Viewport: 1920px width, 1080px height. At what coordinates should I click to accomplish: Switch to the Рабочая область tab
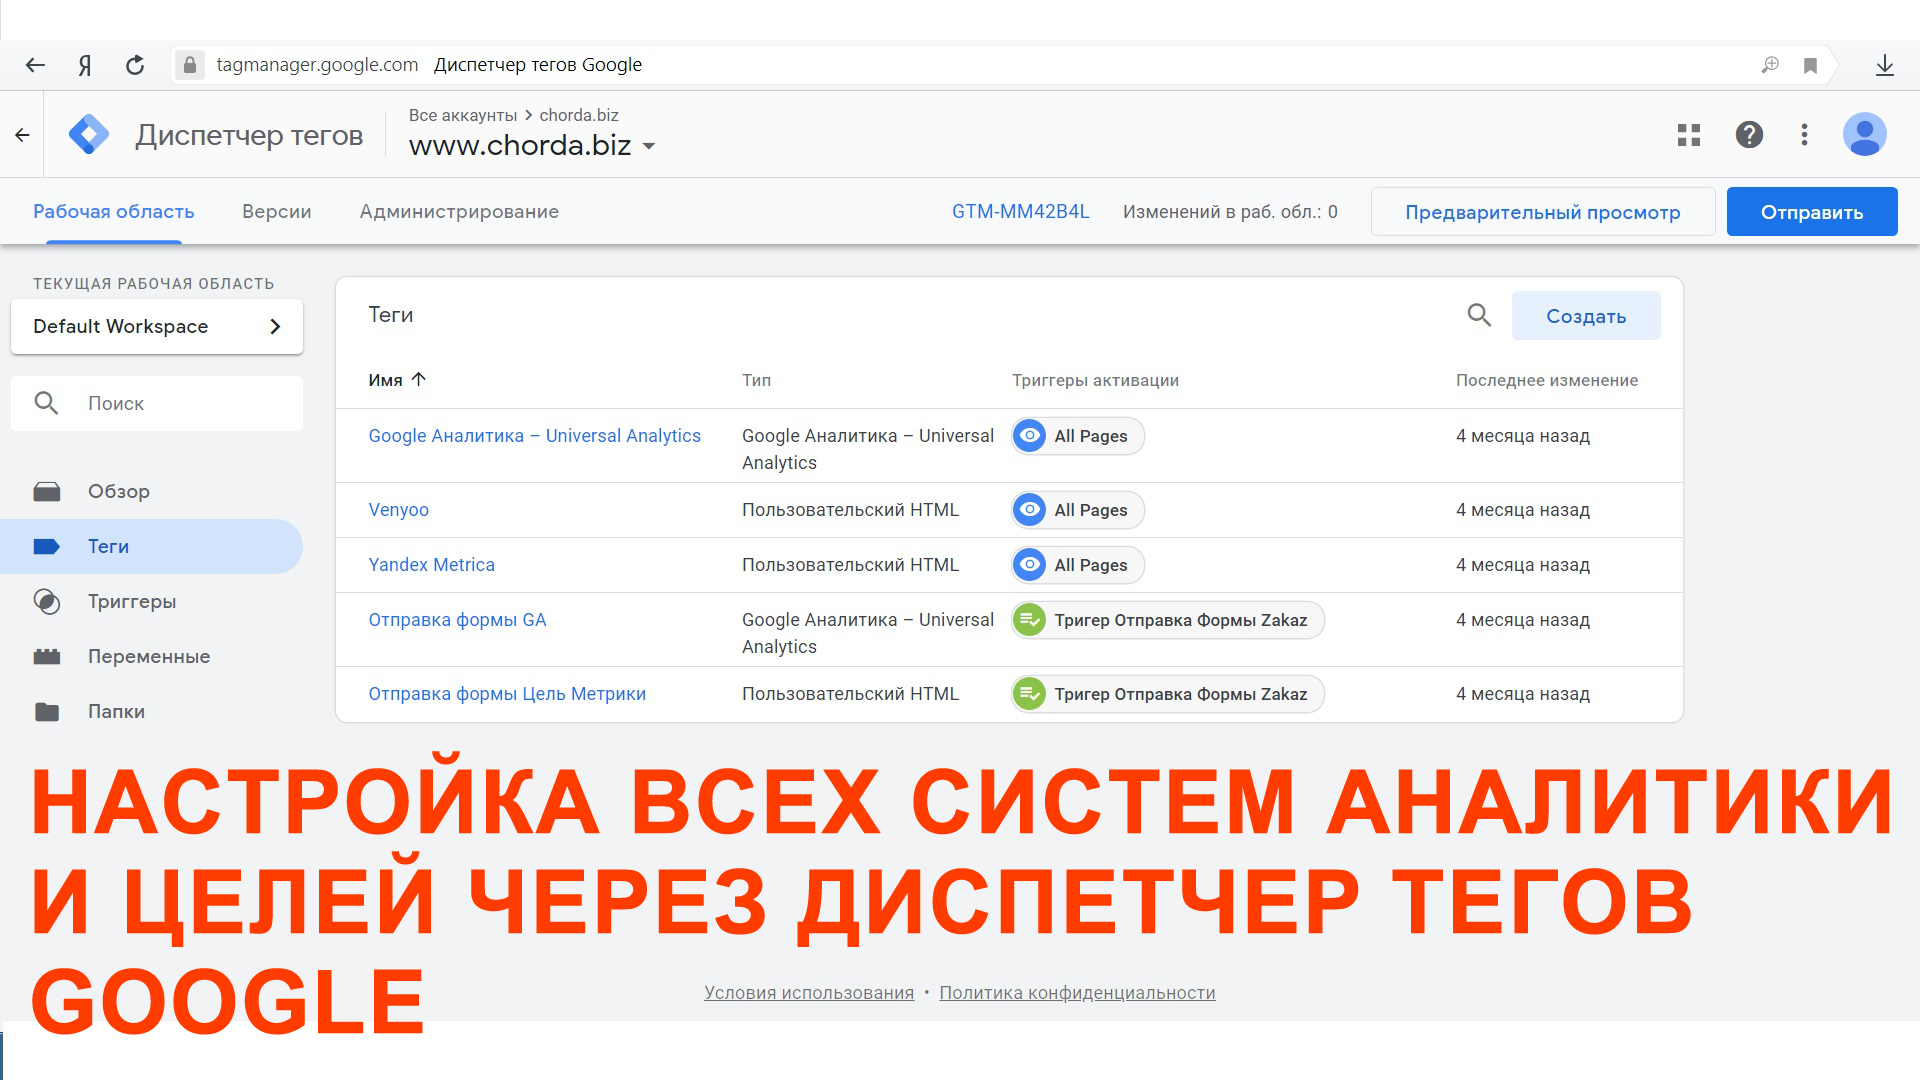click(x=114, y=212)
